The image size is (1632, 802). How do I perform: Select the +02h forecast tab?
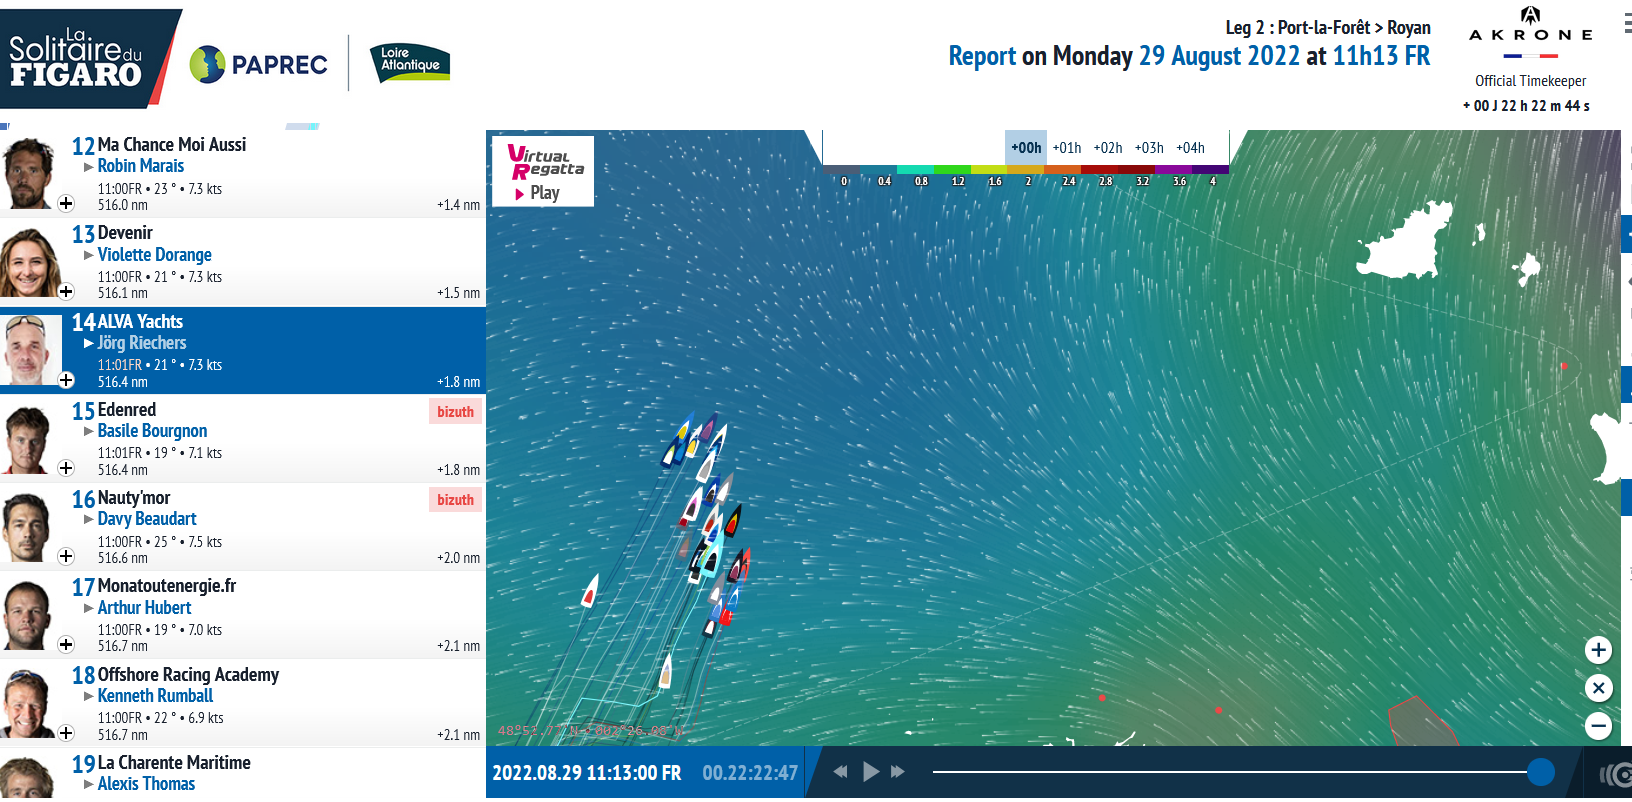click(1108, 148)
